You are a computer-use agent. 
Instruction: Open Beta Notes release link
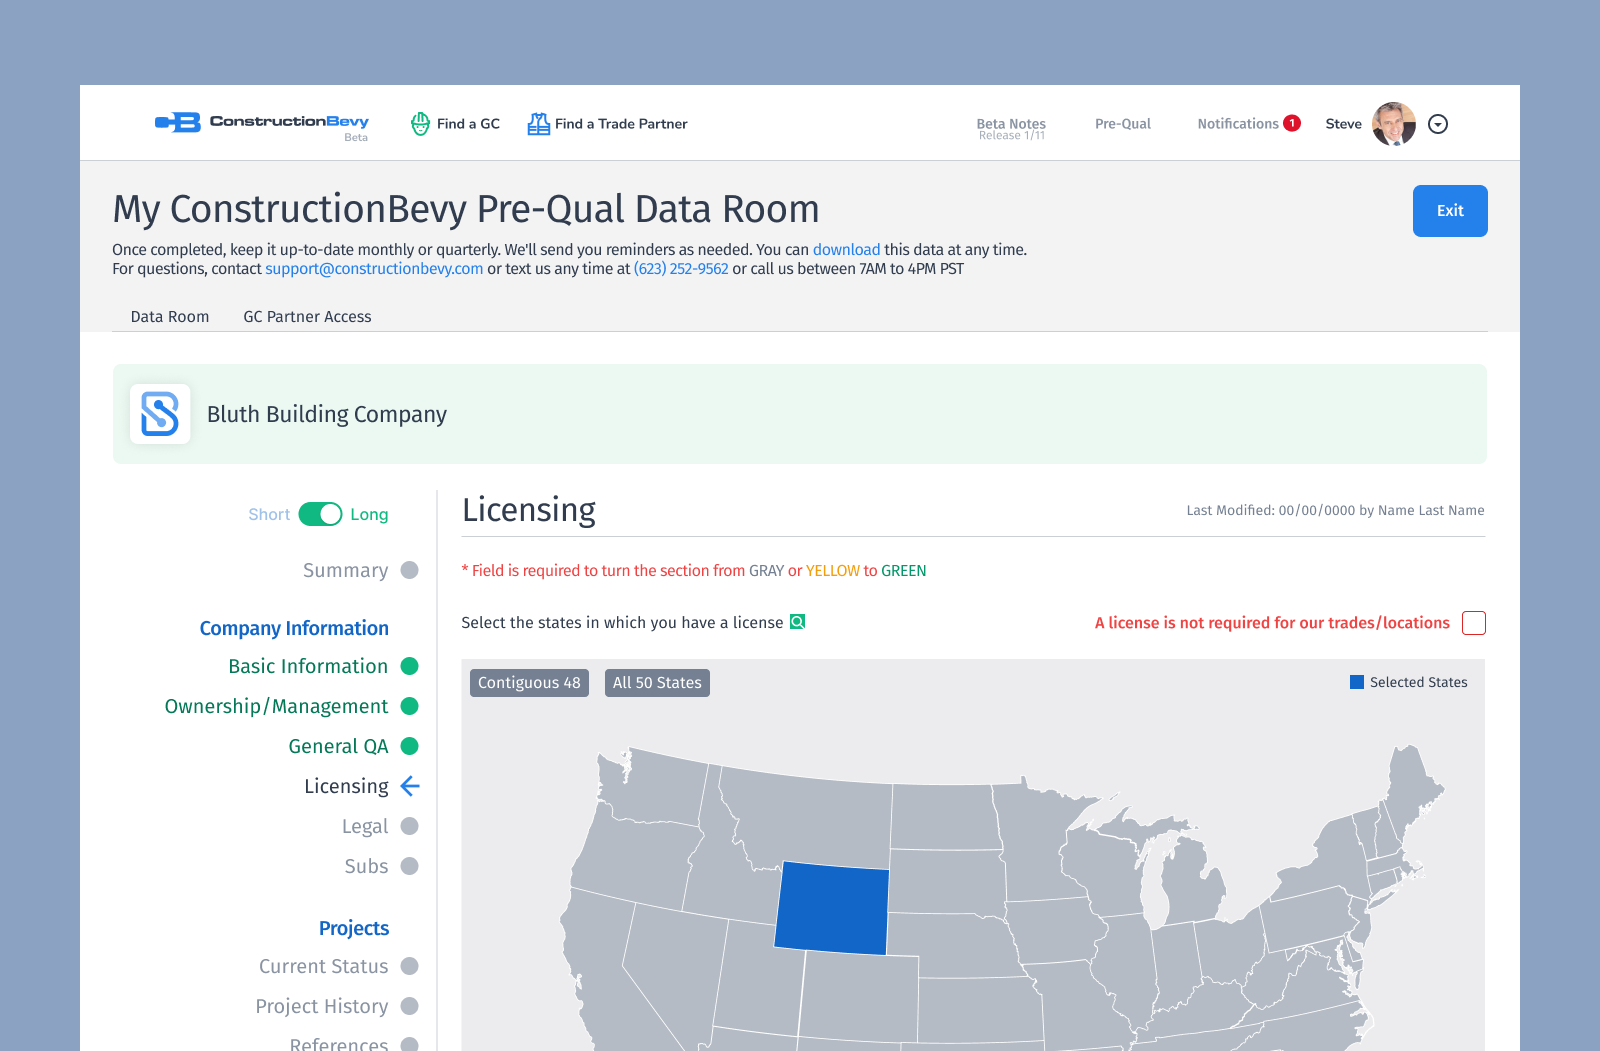pos(1011,128)
